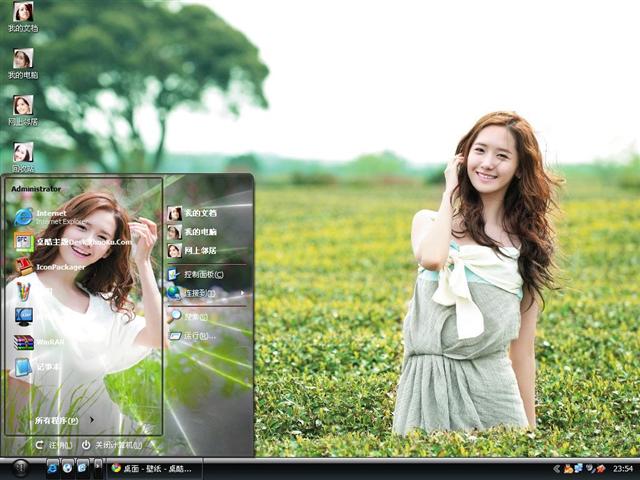Click the orange system tray icon

[568, 469]
